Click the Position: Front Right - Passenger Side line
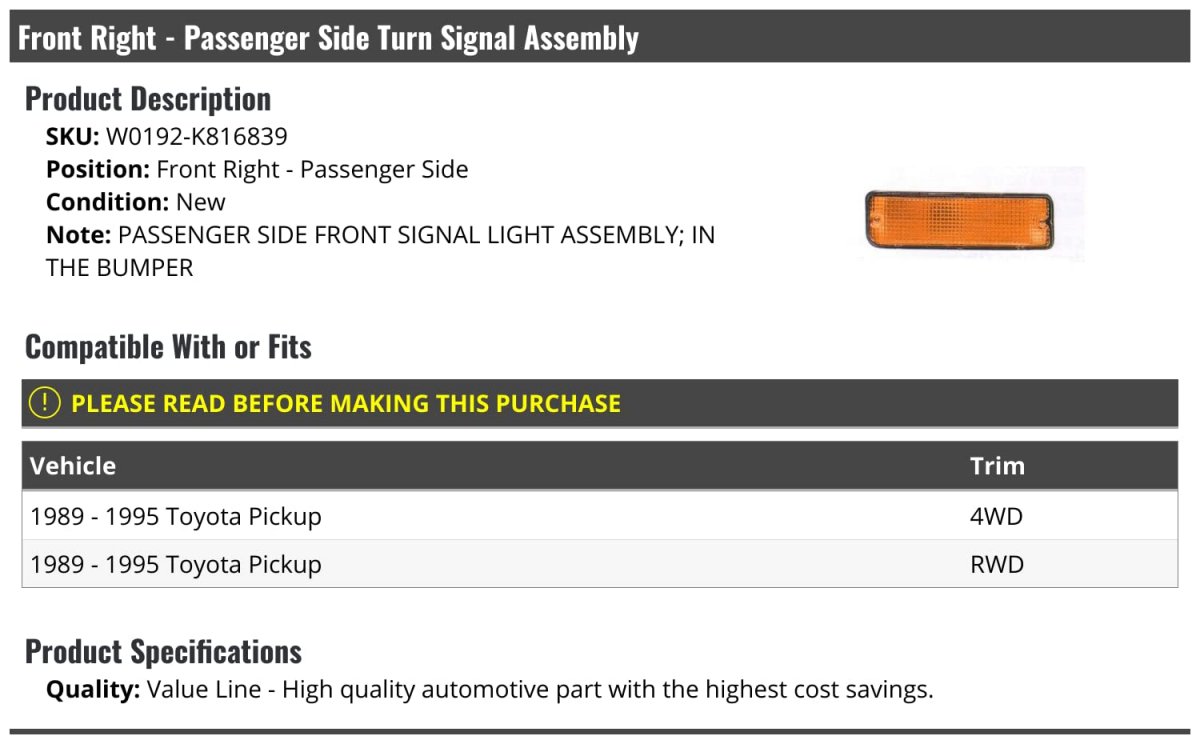1200x744 pixels. coord(257,170)
